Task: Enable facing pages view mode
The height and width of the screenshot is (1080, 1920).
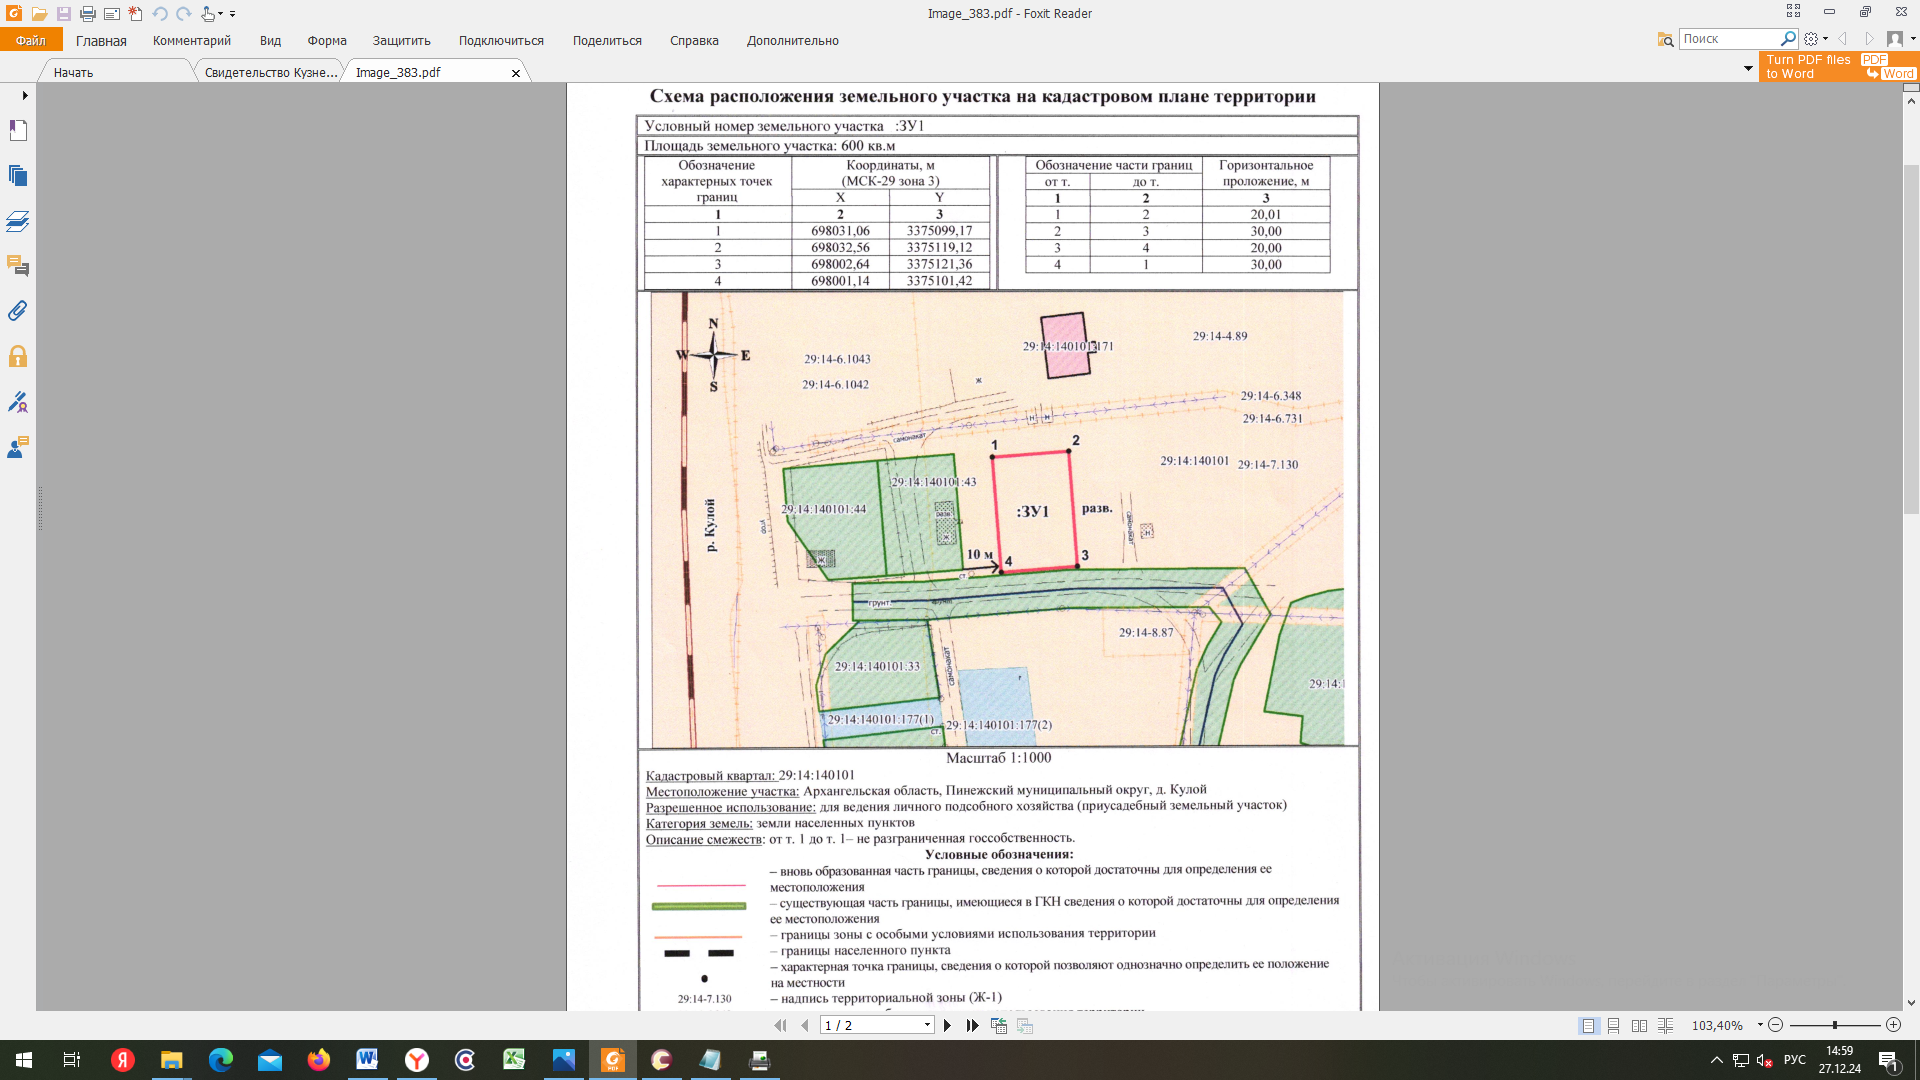Action: (1639, 1026)
